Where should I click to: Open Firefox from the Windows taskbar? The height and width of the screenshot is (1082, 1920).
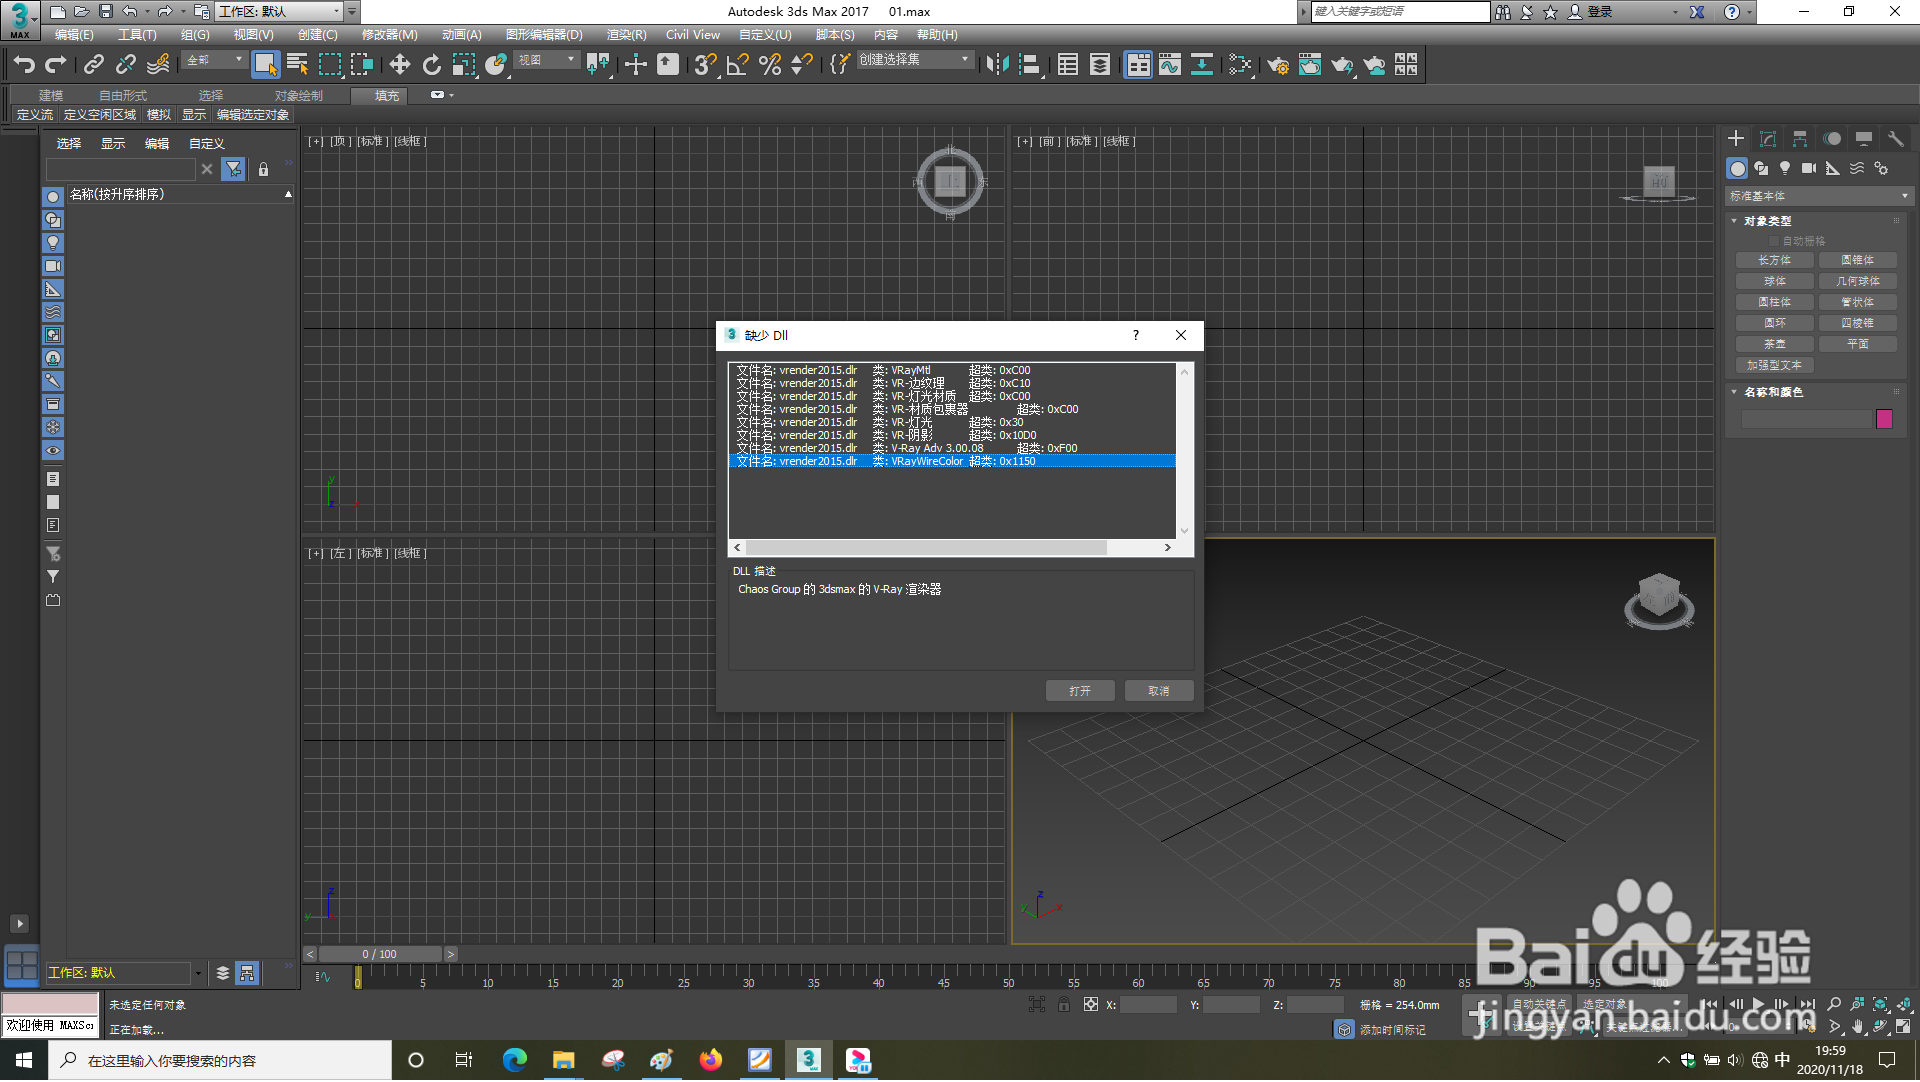click(x=711, y=1060)
